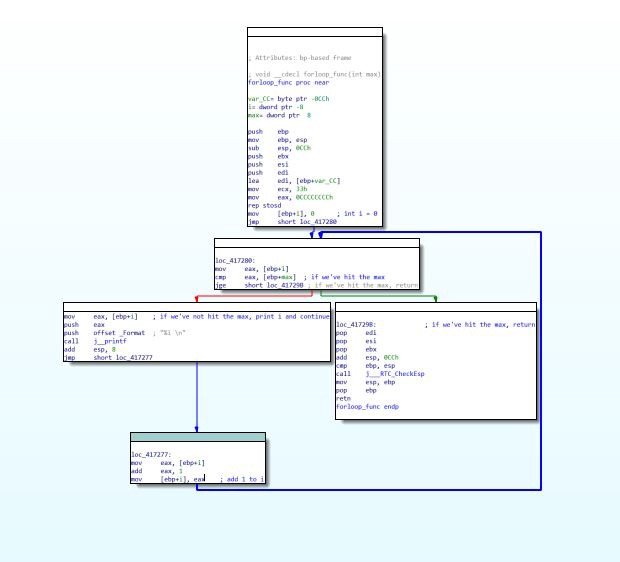Screen dimensions: 620x562
Task: Select the 'loc_417298:' label
Action: [x=356, y=325]
